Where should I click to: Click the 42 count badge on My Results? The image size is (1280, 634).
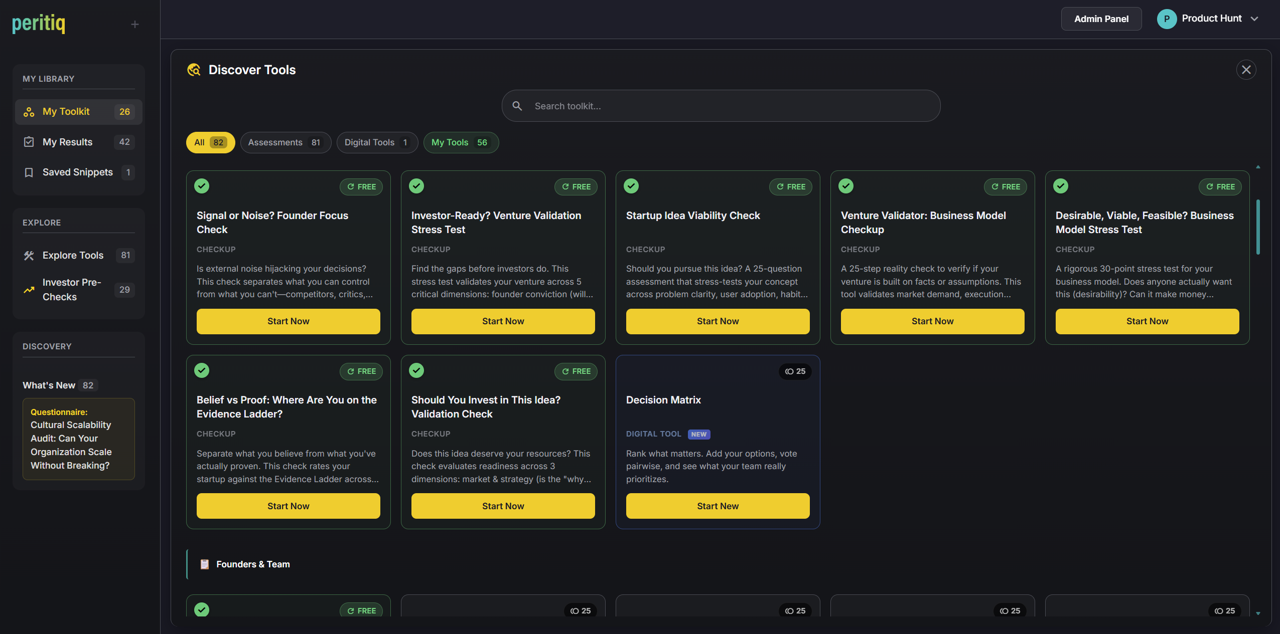coord(125,142)
